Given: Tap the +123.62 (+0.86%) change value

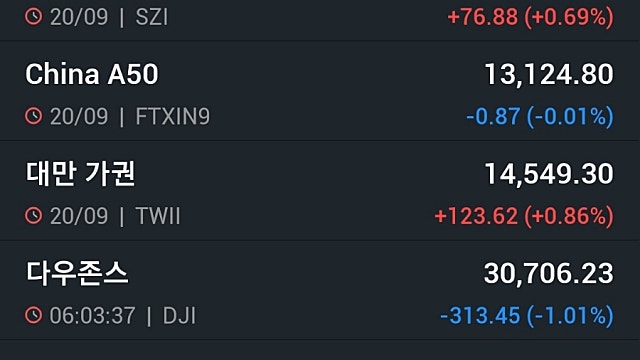Looking at the screenshot, I should [x=524, y=216].
